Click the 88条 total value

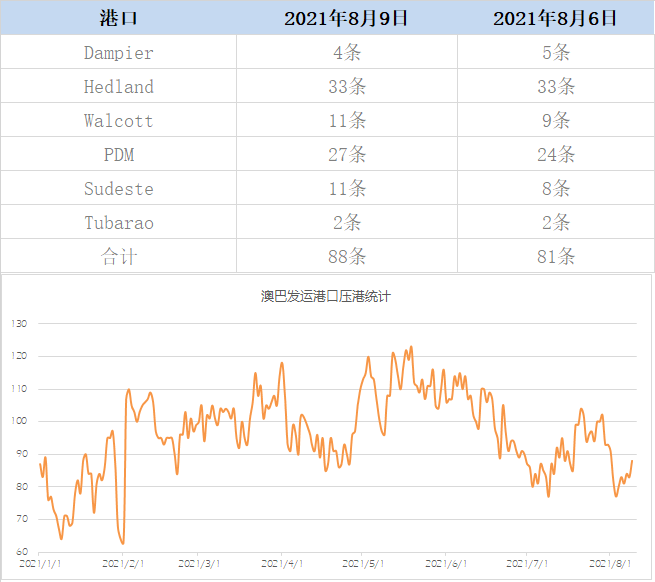tap(347, 257)
